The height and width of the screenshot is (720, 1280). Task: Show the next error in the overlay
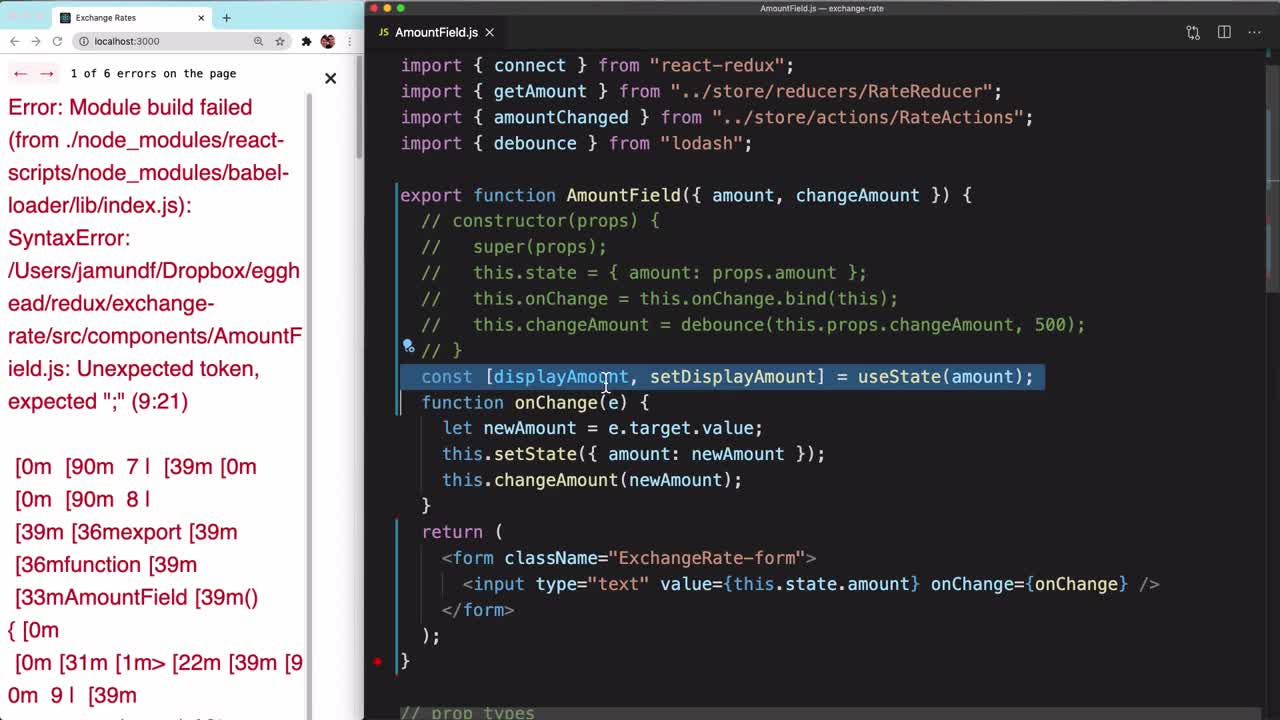(x=46, y=73)
